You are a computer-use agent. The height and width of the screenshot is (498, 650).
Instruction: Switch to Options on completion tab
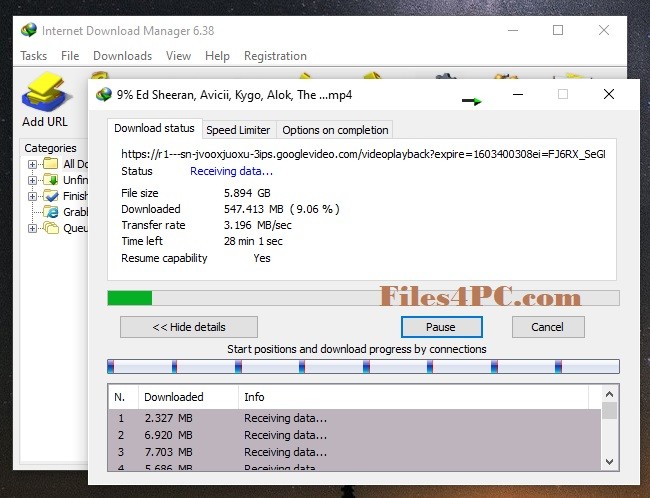[x=335, y=130]
